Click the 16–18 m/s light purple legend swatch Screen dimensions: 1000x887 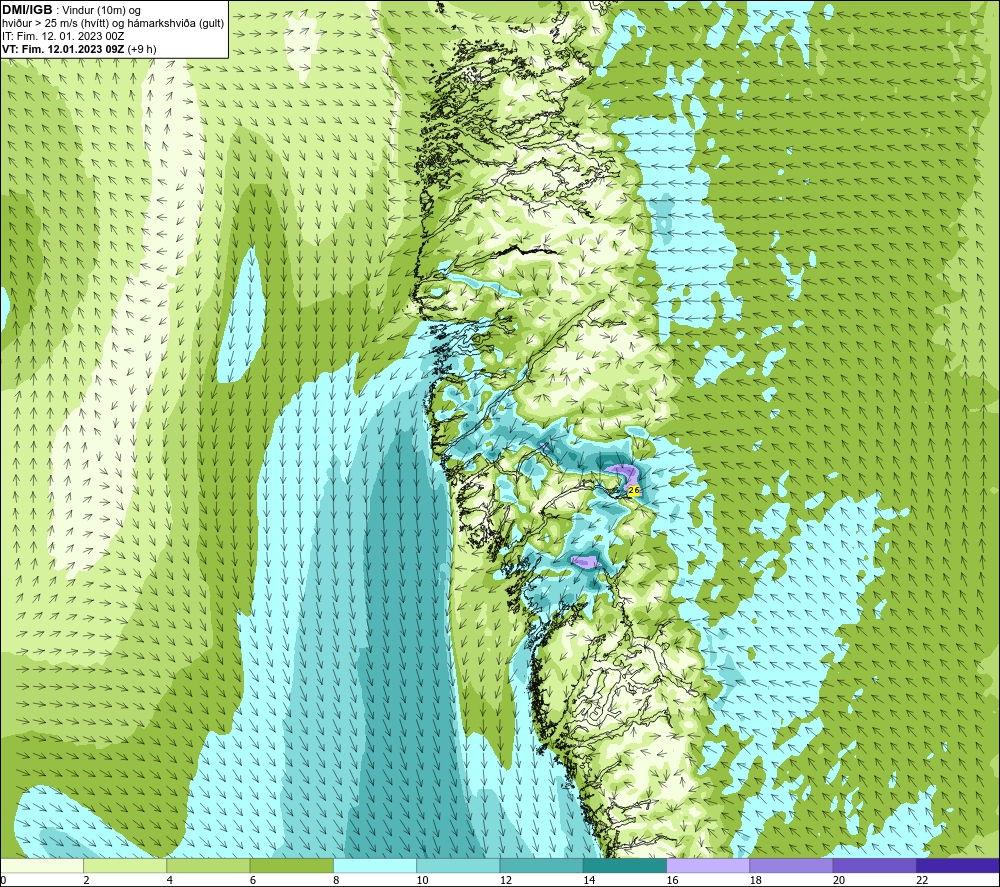pyautogui.click(x=708, y=865)
